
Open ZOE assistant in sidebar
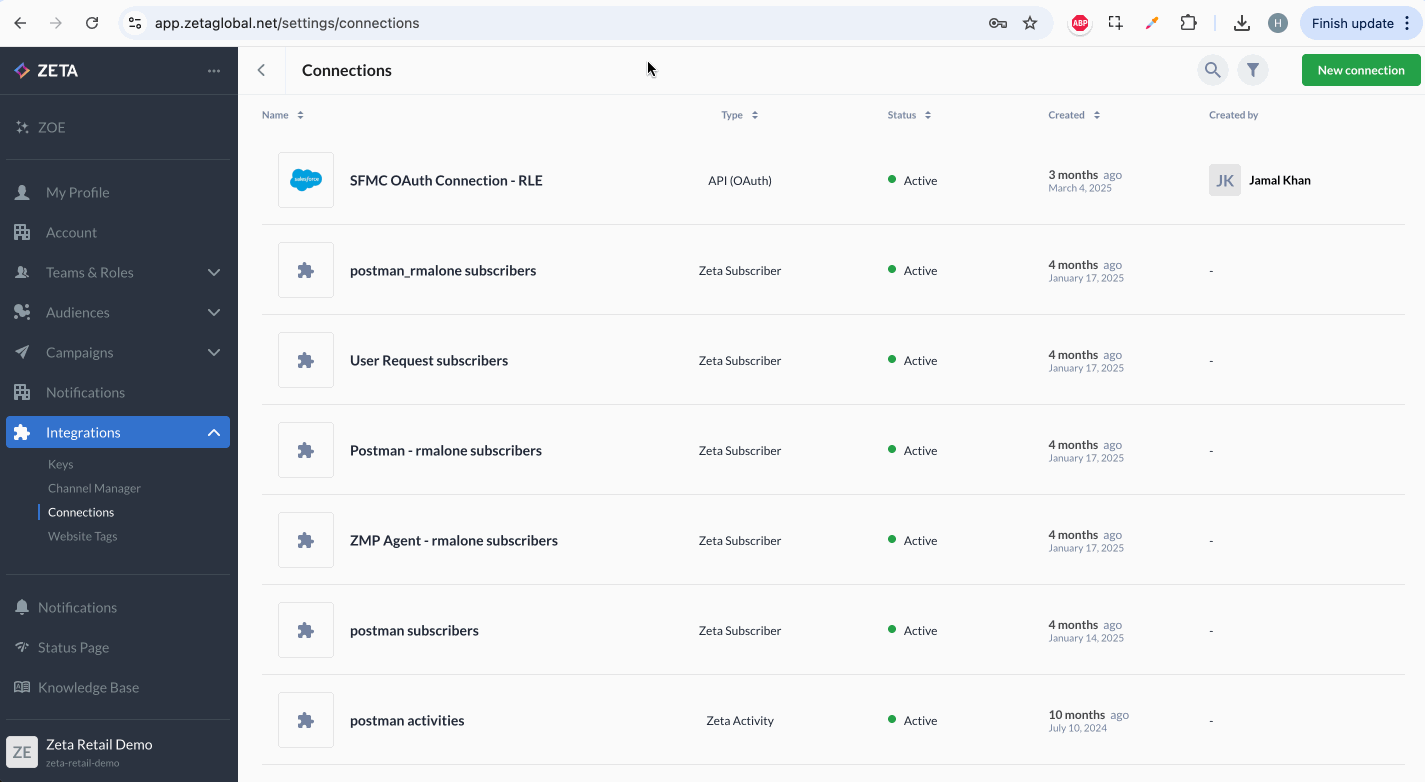(51, 127)
